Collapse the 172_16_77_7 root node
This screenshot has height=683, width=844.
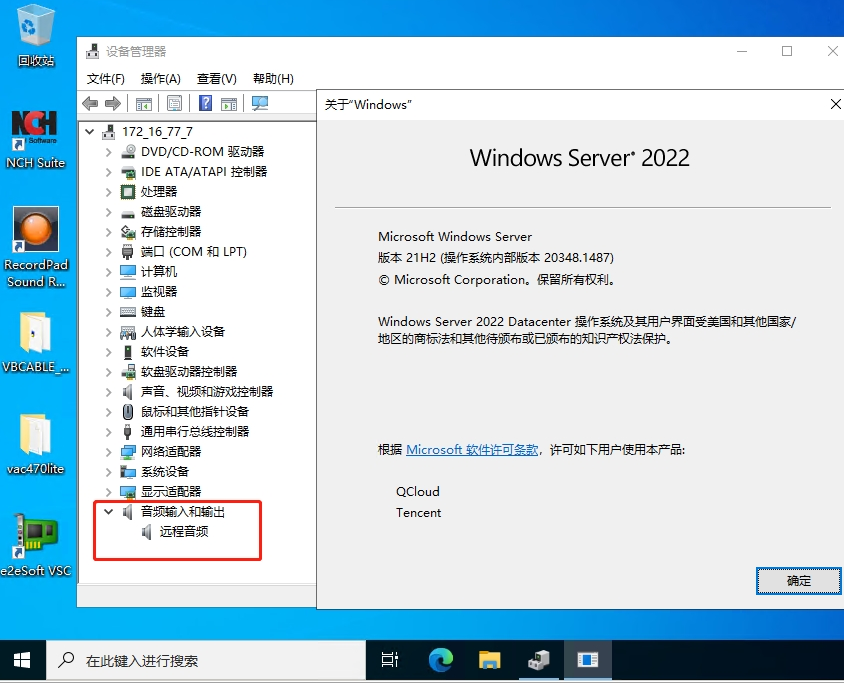[x=90, y=131]
